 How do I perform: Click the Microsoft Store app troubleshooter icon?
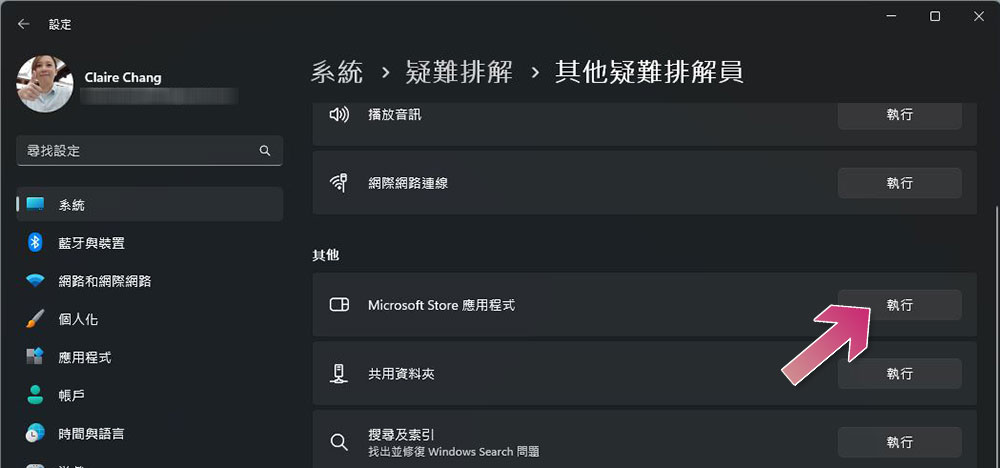pos(339,305)
